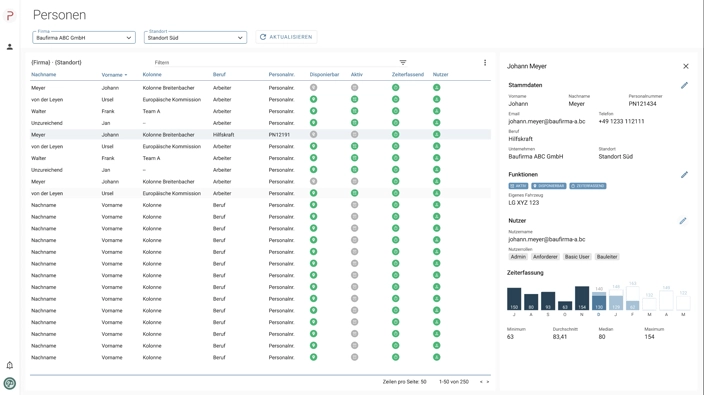Sort by the Nachname column
This screenshot has height=395, width=704.
pyautogui.click(x=44, y=75)
